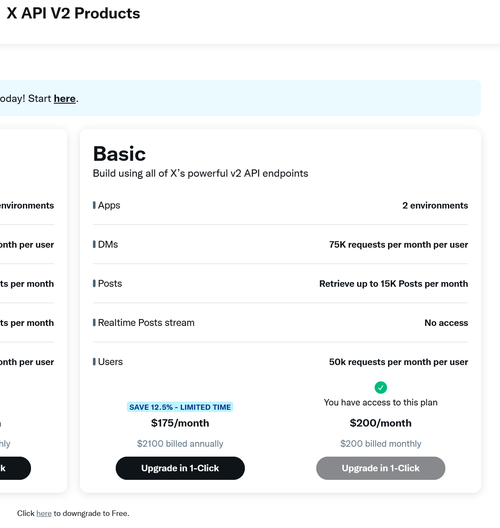Upgrade to the annual $175/month plan
Screen dimensions: 500x528
click(180, 468)
